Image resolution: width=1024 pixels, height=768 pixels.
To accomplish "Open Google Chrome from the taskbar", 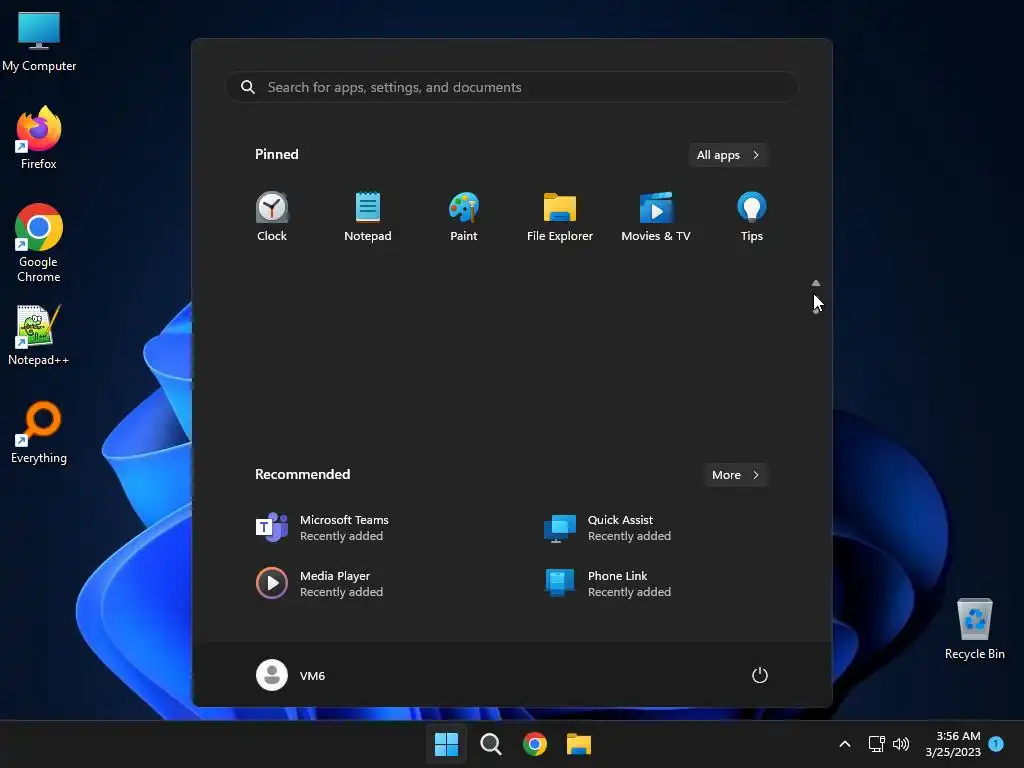I will (535, 744).
